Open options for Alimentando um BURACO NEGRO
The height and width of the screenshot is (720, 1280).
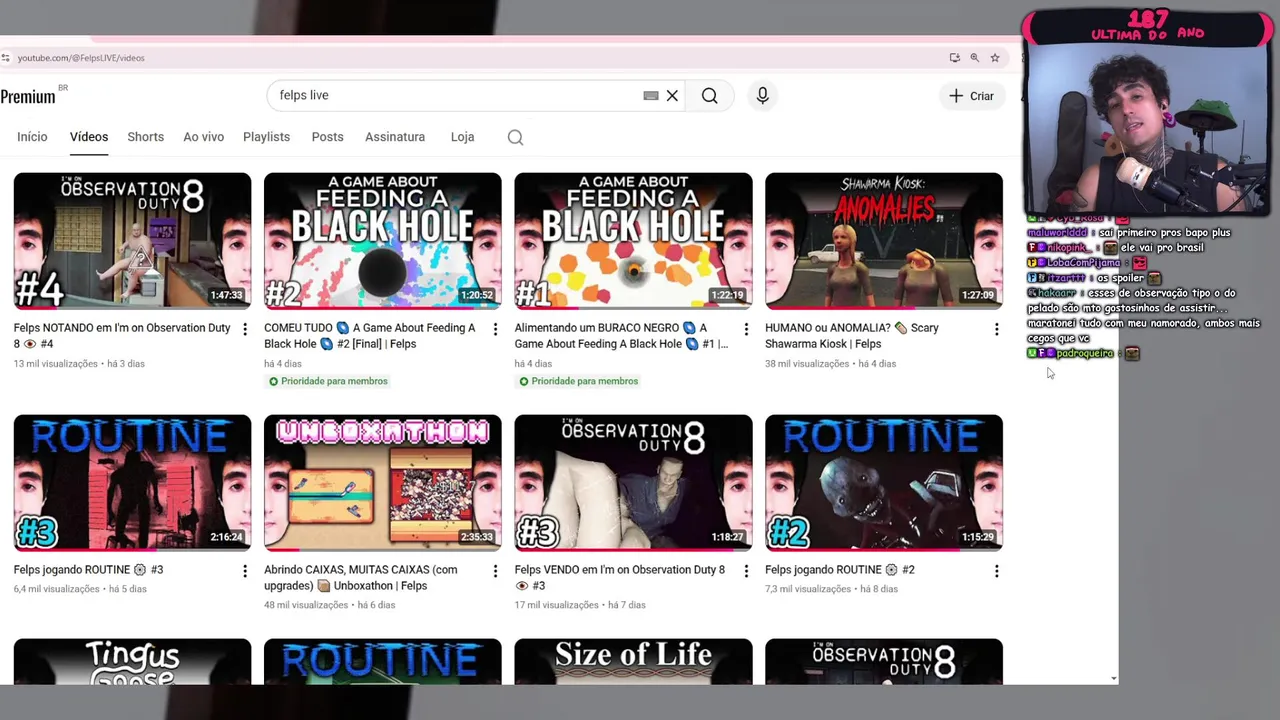746,329
